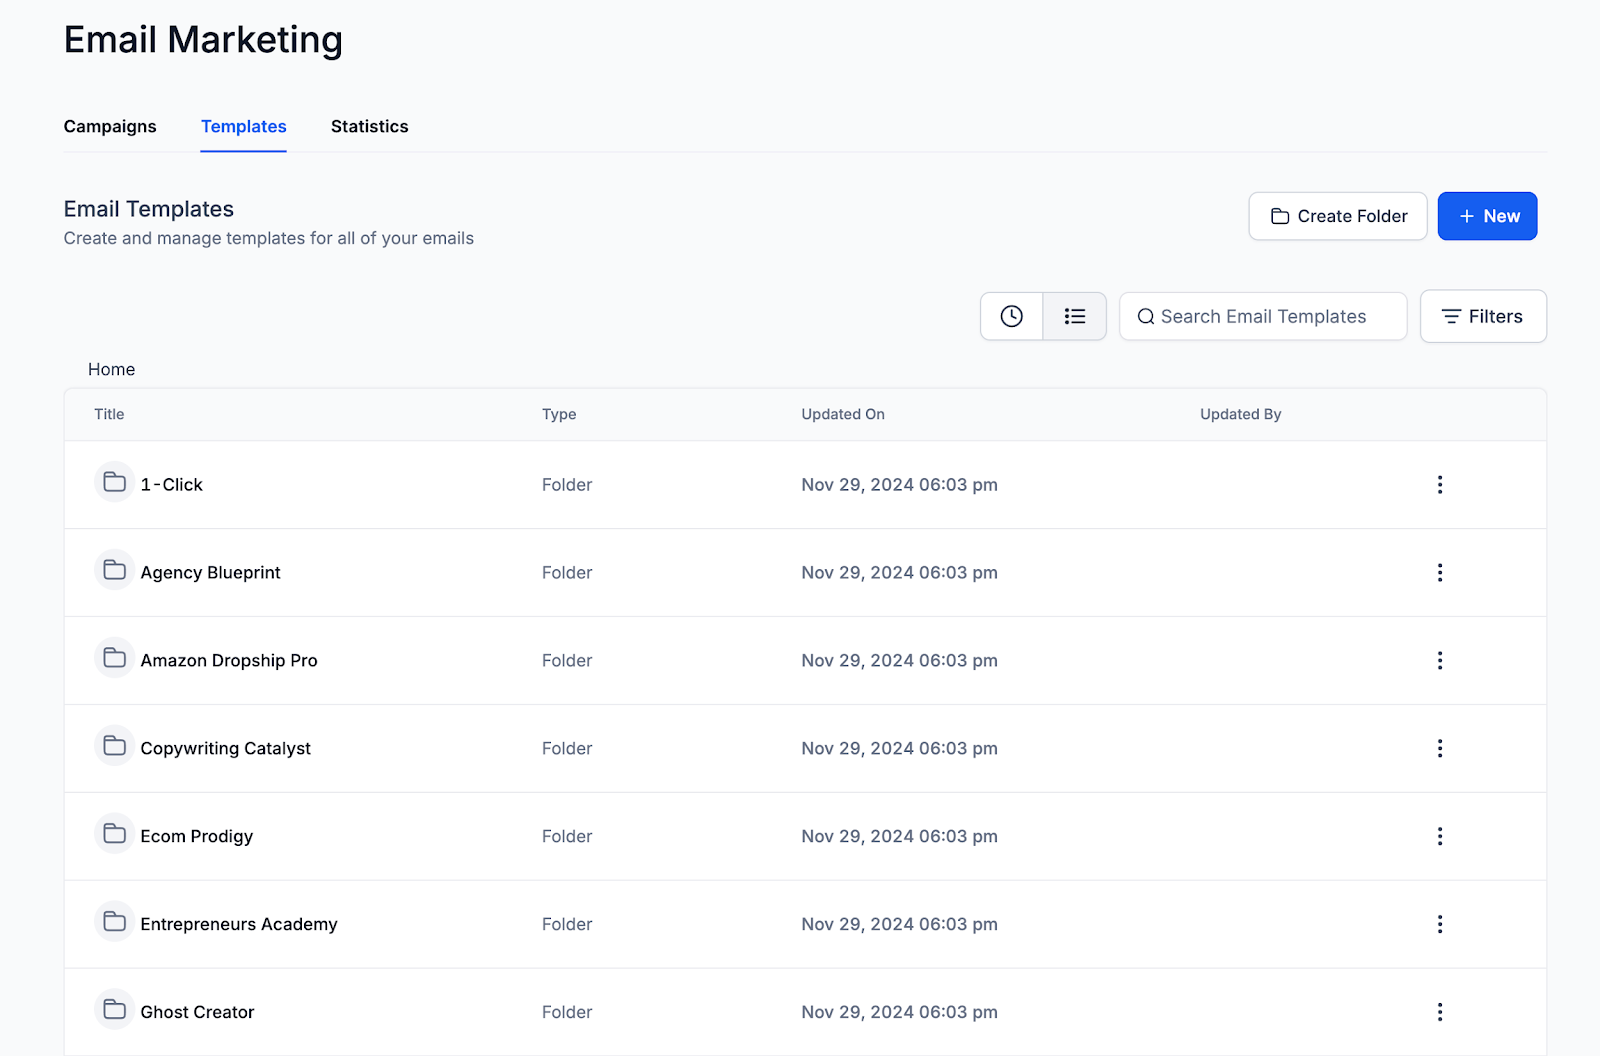The width and height of the screenshot is (1600, 1056).
Task: Click the folder icon beside Ghost Creator
Action: click(114, 1009)
